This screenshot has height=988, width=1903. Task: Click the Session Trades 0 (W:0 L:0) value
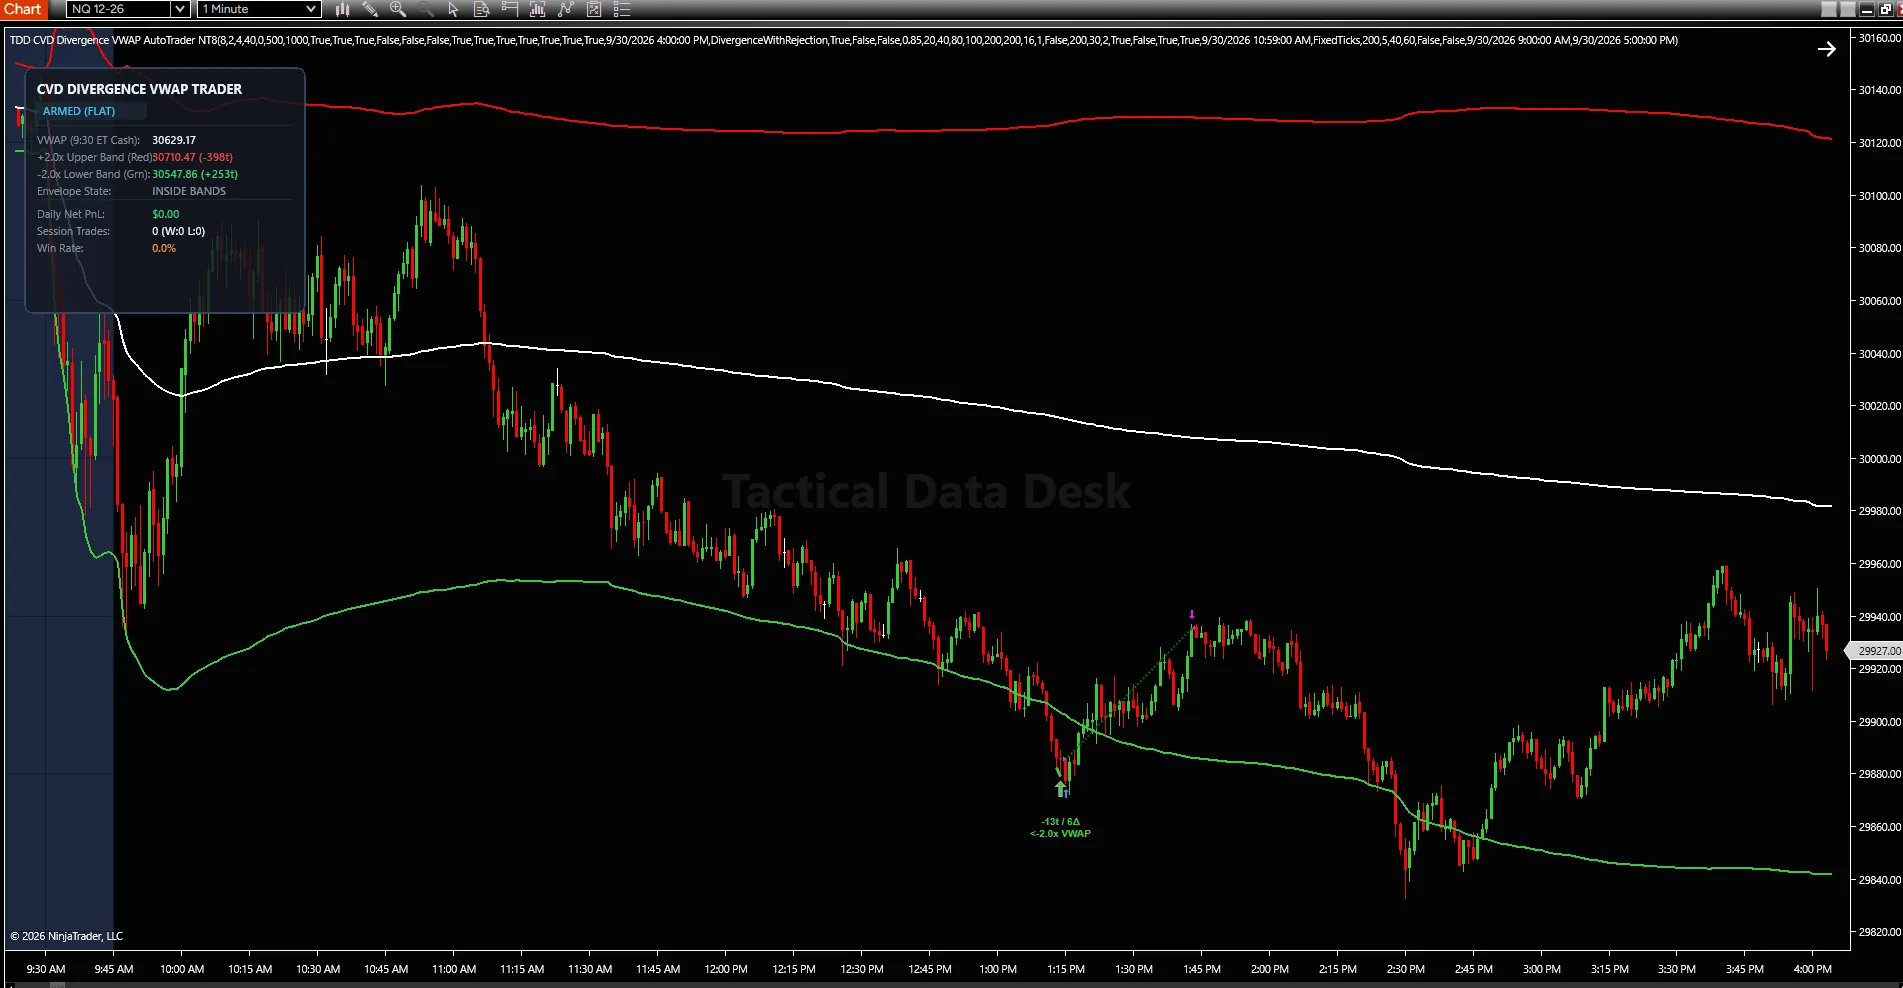coord(178,231)
